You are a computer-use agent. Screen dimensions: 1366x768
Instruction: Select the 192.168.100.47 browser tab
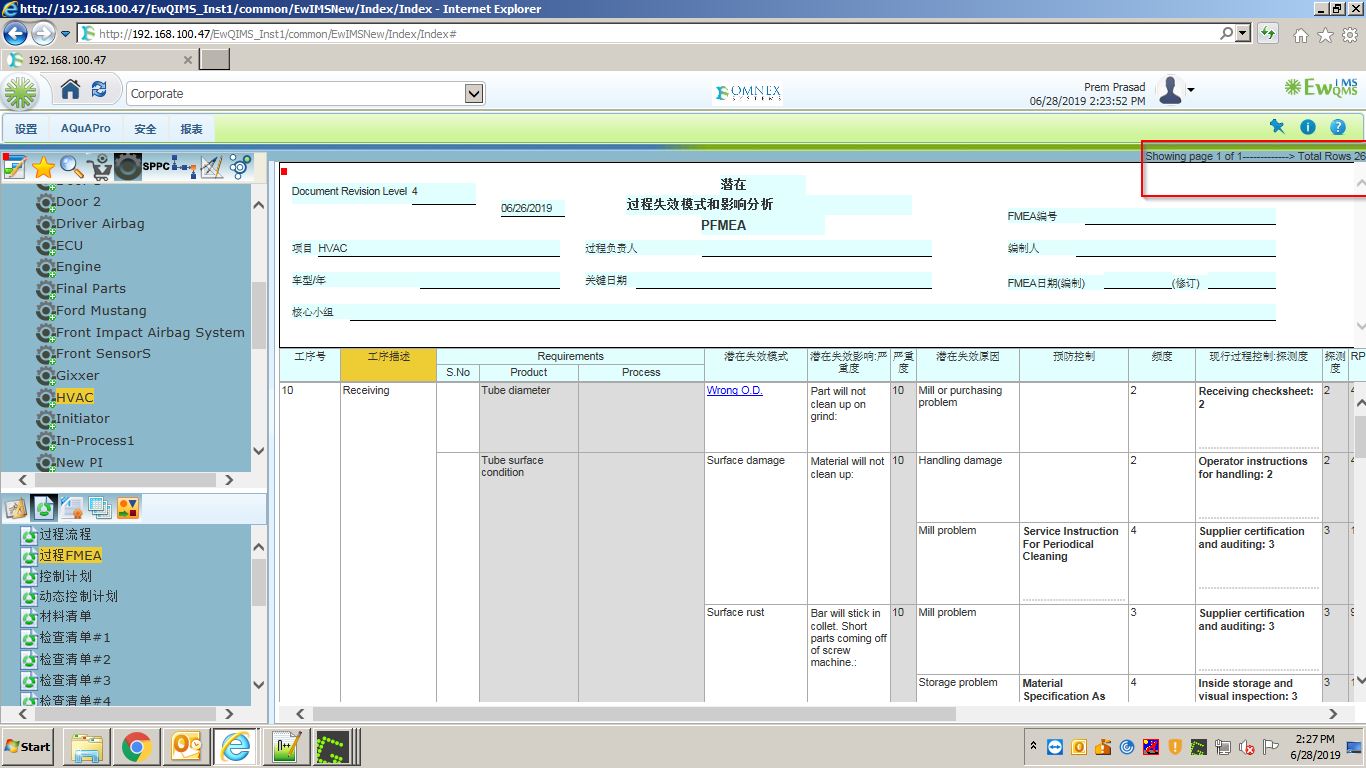tap(100, 60)
